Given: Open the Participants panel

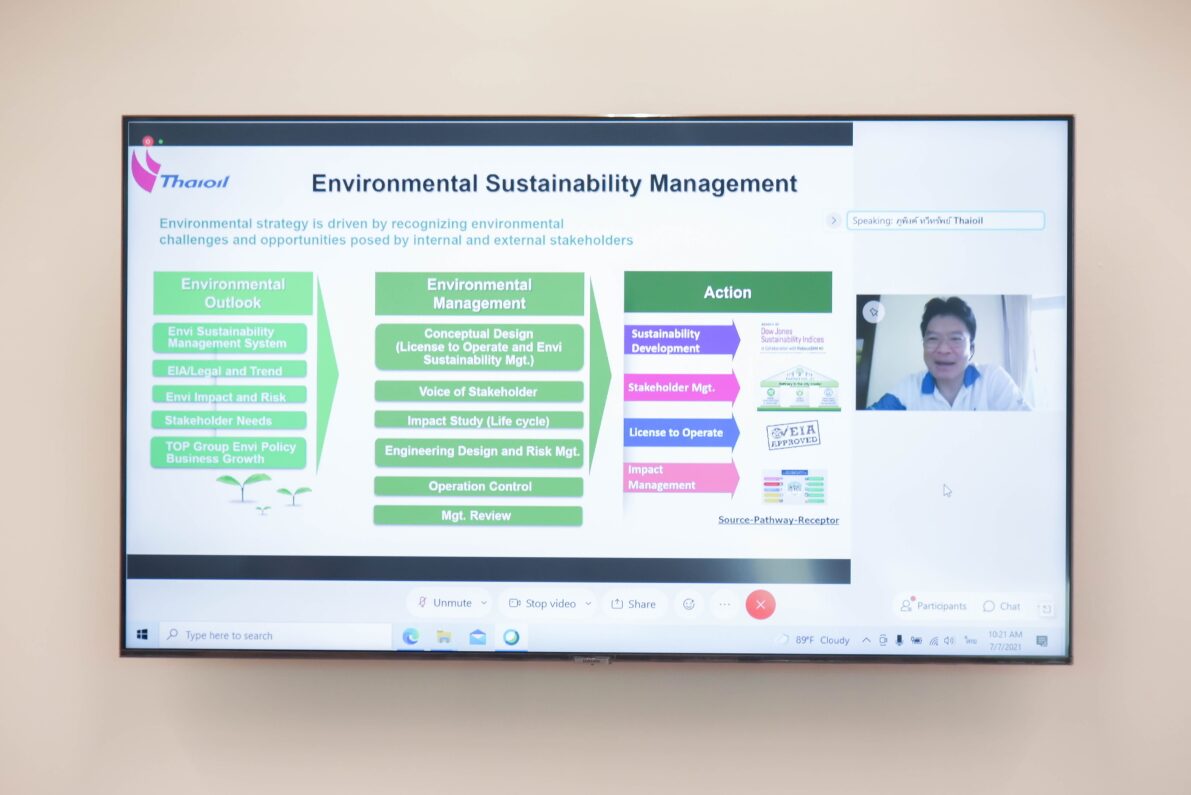Looking at the screenshot, I should [x=934, y=606].
